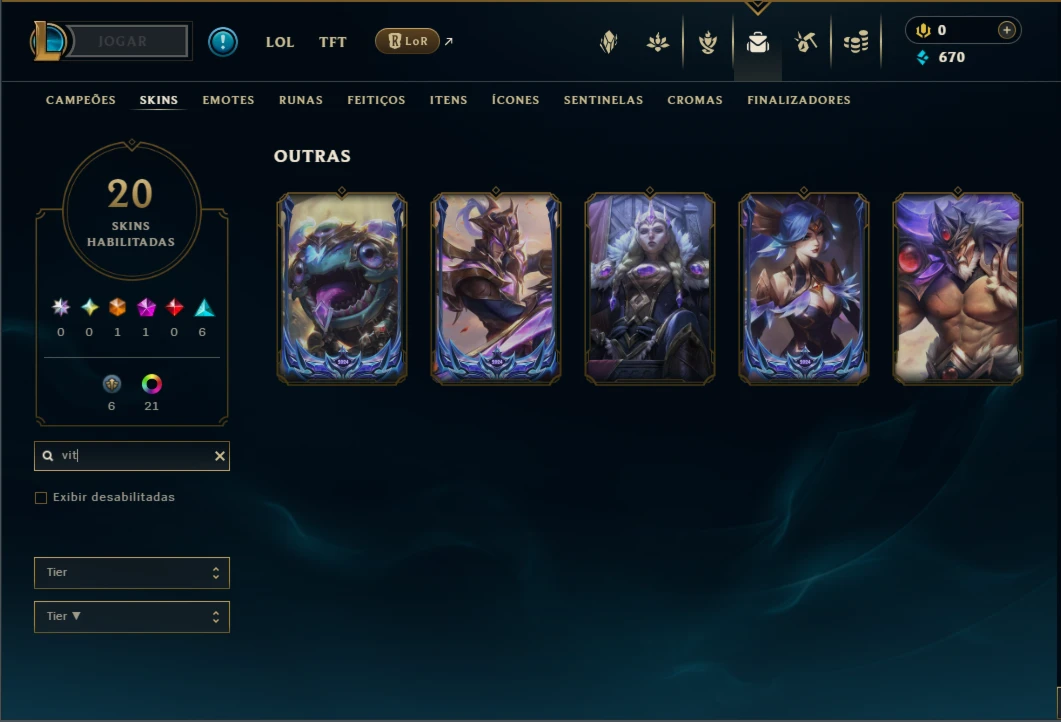Click the chroma color wheel icon
Viewport: 1061px width, 722px height.
coord(152,384)
